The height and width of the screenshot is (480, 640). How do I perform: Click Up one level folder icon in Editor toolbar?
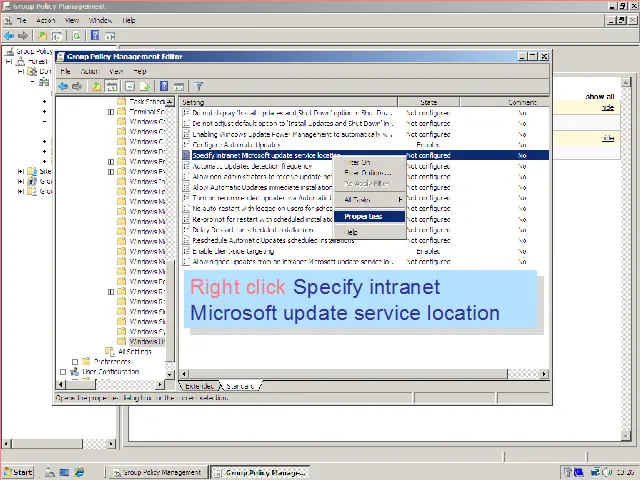(x=96, y=86)
